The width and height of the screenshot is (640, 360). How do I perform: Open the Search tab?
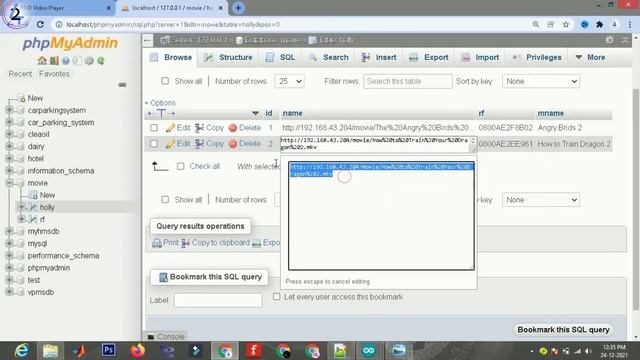coord(329,58)
